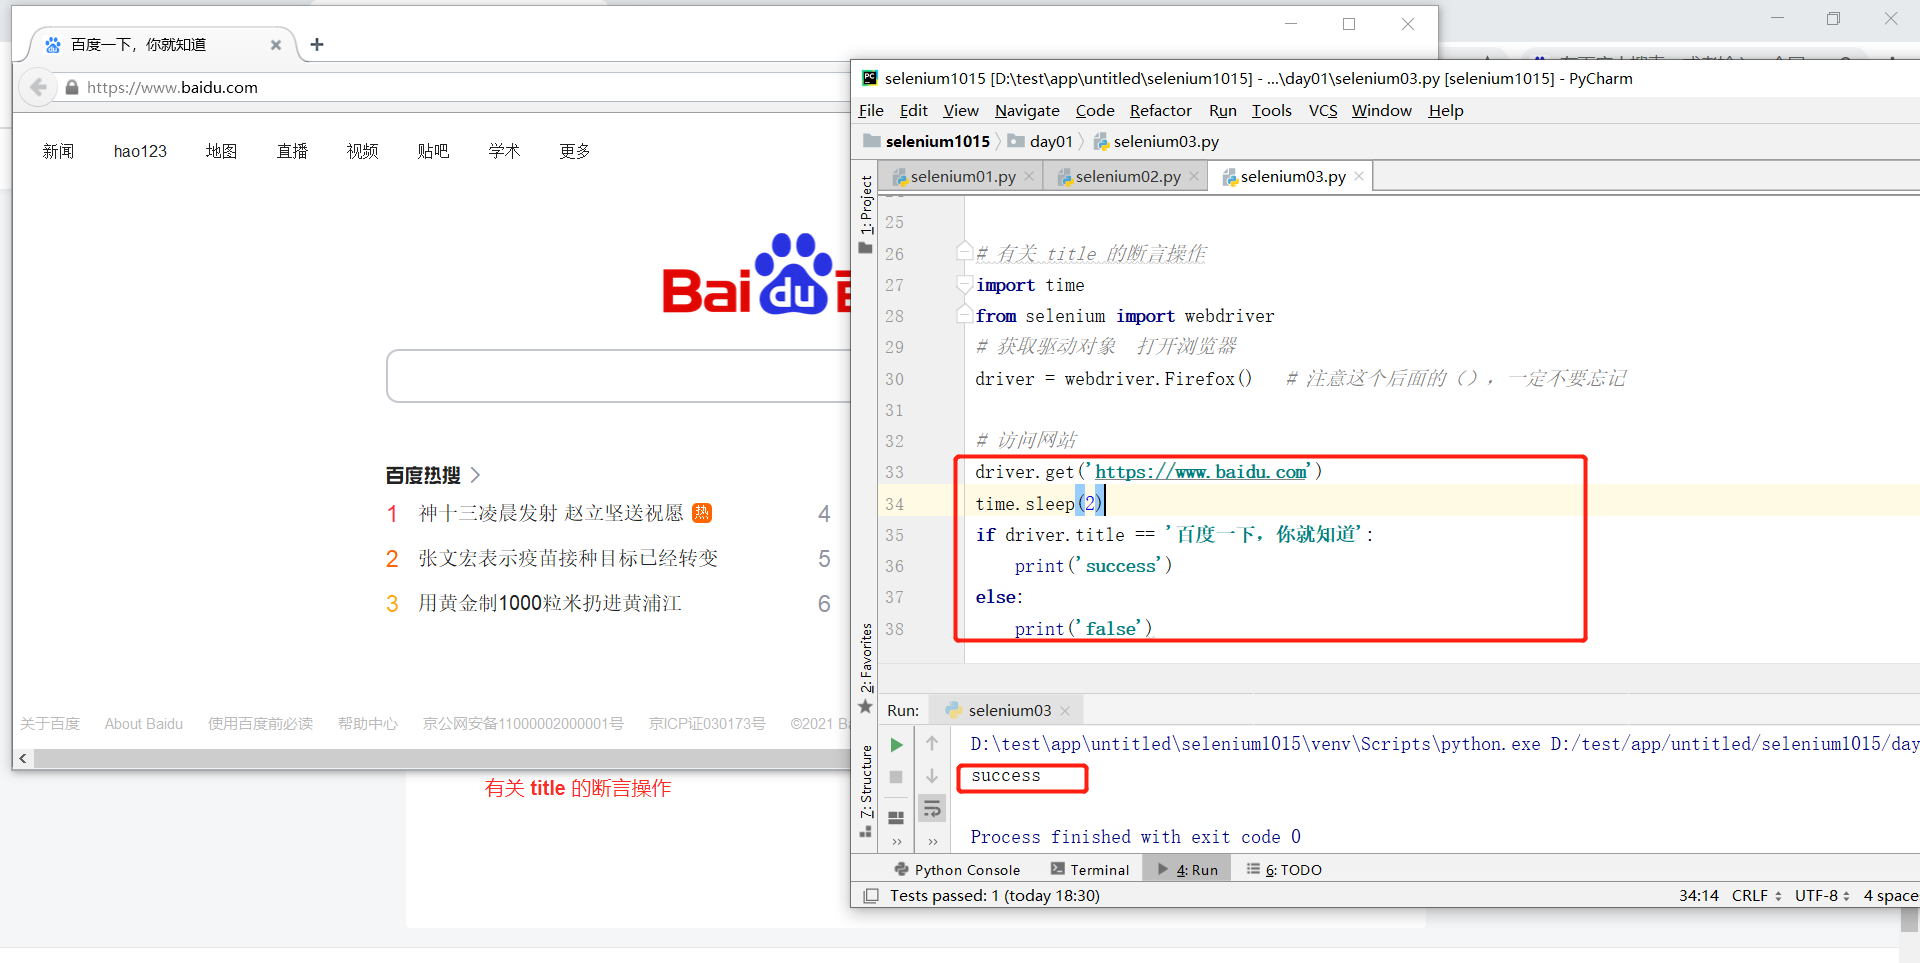This screenshot has width=1920, height=963.
Task: Change UTF-8 file encoding in status bar
Action: click(1822, 896)
